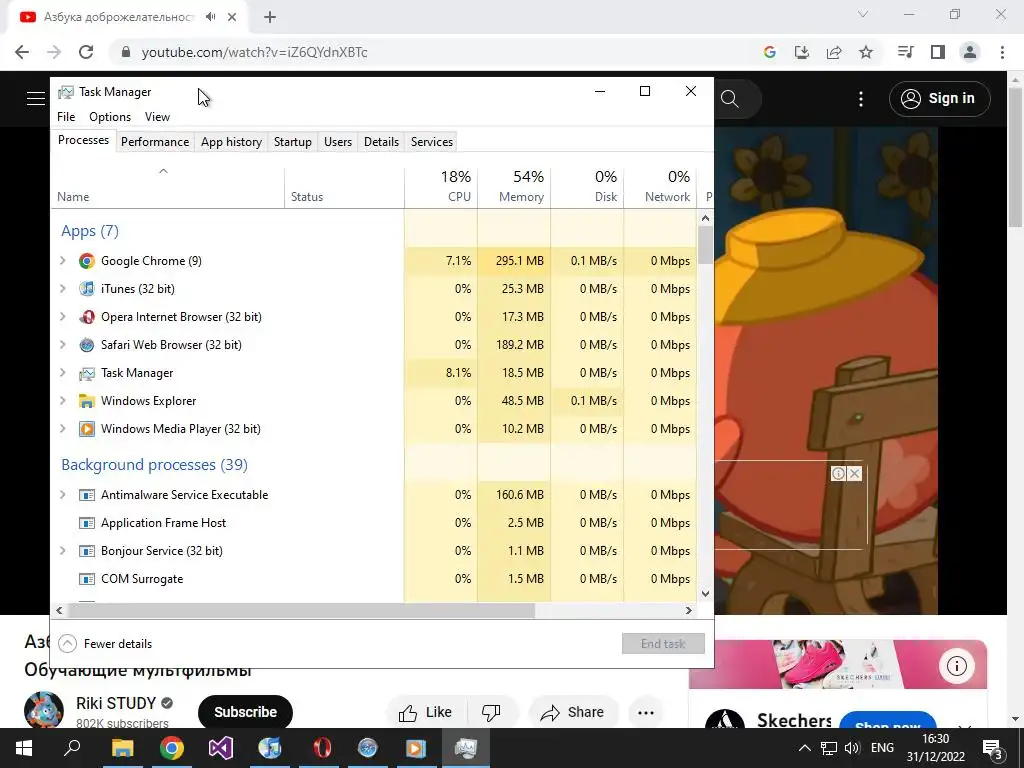Click the End task button

663,644
